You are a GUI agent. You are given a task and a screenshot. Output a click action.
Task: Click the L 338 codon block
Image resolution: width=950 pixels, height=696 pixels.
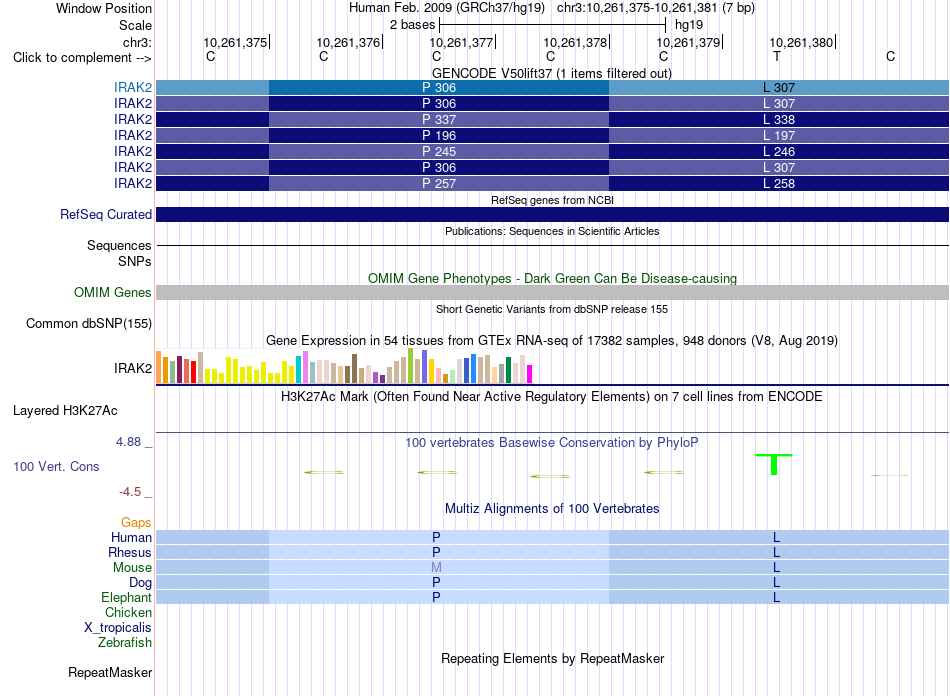pyautogui.click(x=779, y=119)
